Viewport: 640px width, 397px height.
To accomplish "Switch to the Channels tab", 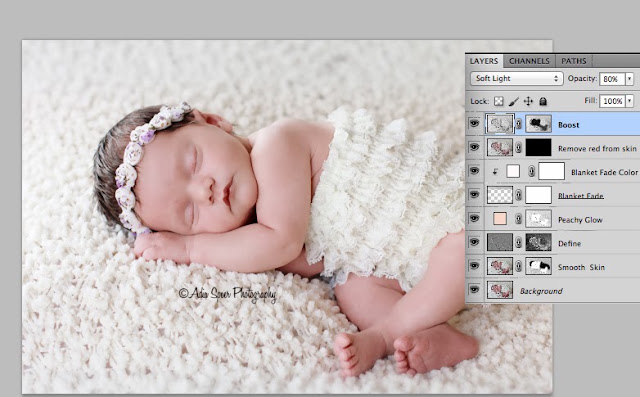I will click(x=529, y=61).
